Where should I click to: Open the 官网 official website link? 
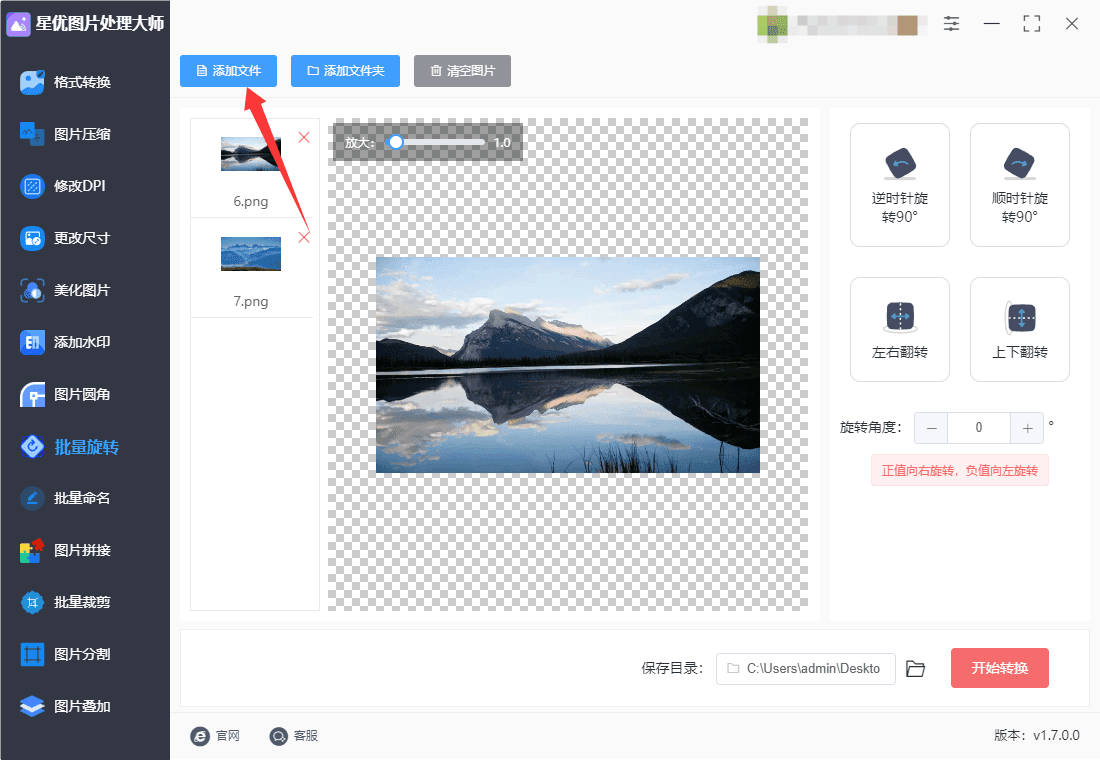coord(215,735)
